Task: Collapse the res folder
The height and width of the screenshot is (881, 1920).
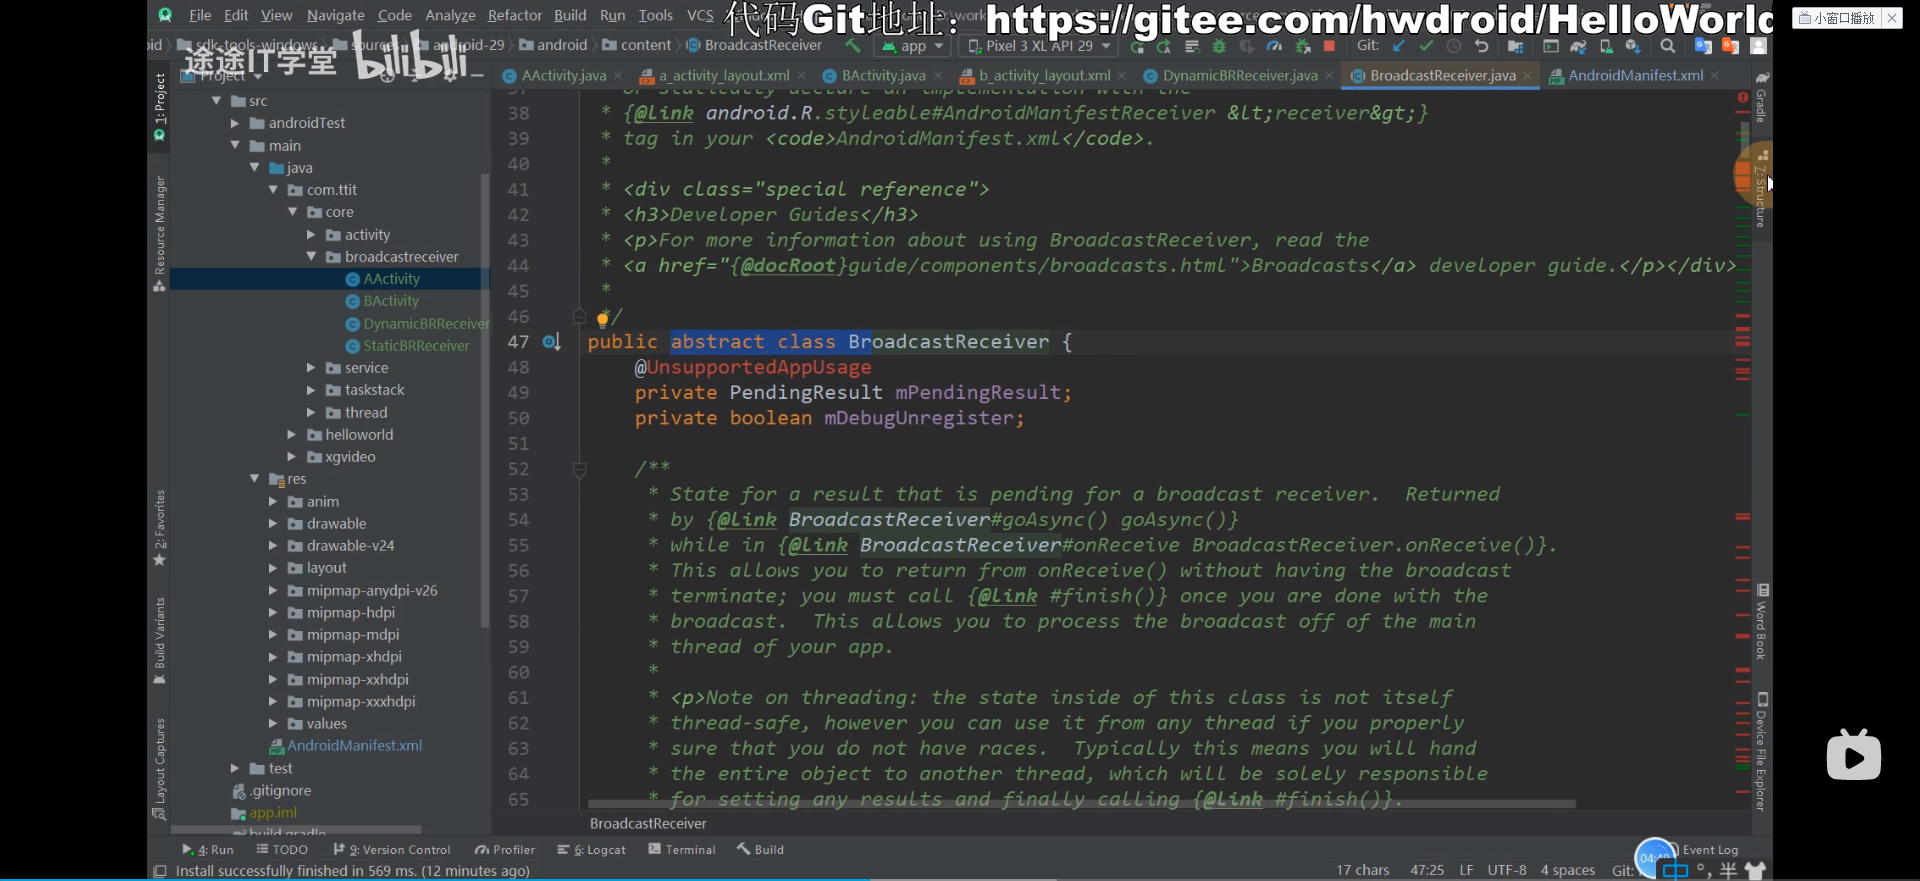Action: 254,479
